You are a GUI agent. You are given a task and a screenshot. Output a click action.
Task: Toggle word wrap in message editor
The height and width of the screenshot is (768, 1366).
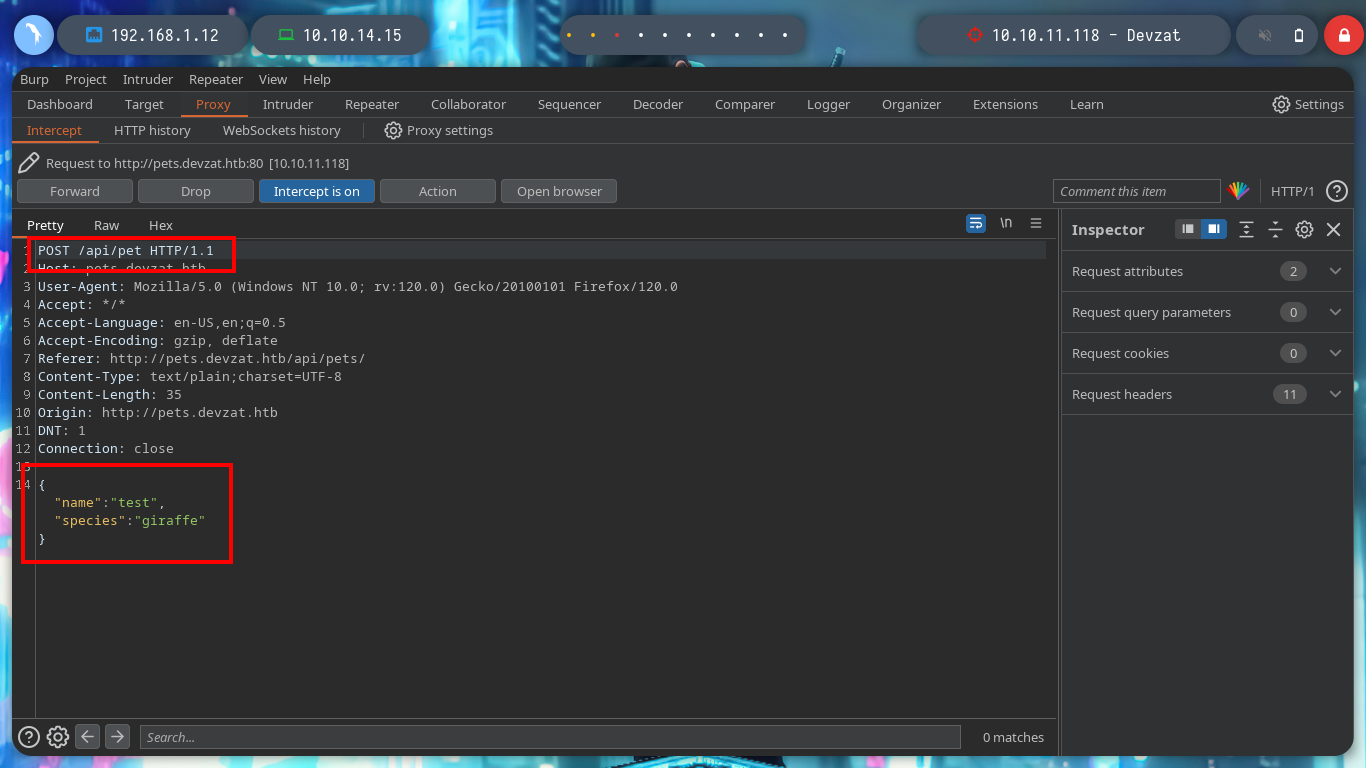(x=976, y=223)
